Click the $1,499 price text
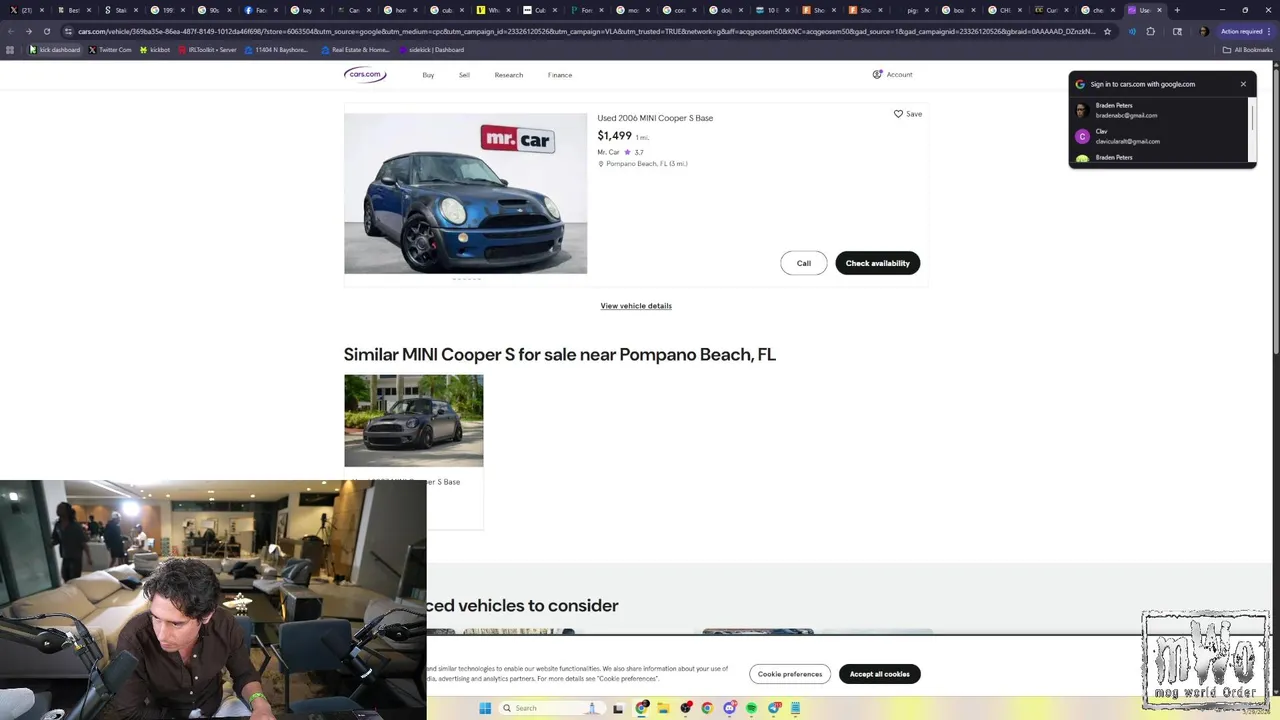 coord(614,136)
